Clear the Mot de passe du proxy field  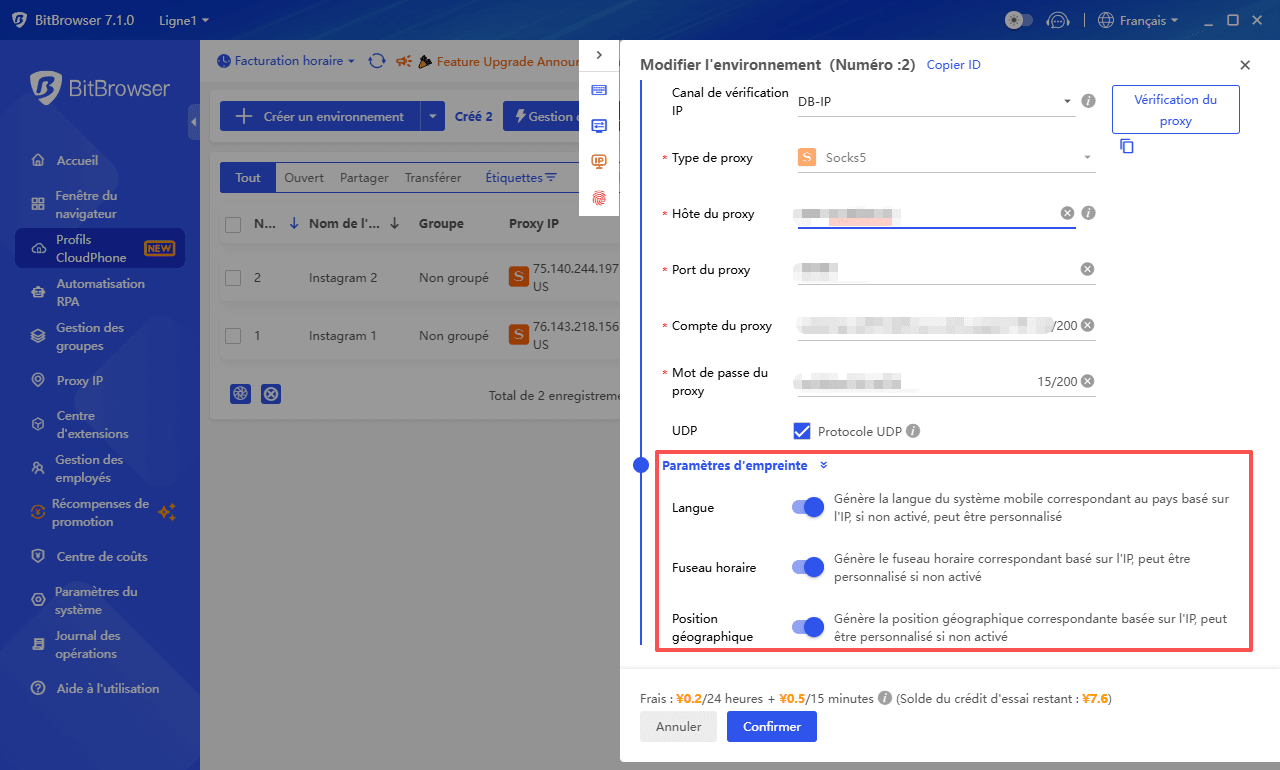[1087, 381]
